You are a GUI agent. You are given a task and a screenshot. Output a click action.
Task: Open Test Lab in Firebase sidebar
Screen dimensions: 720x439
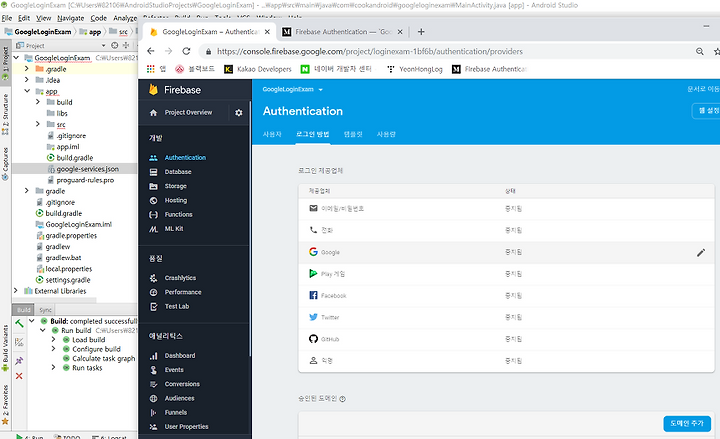(177, 306)
